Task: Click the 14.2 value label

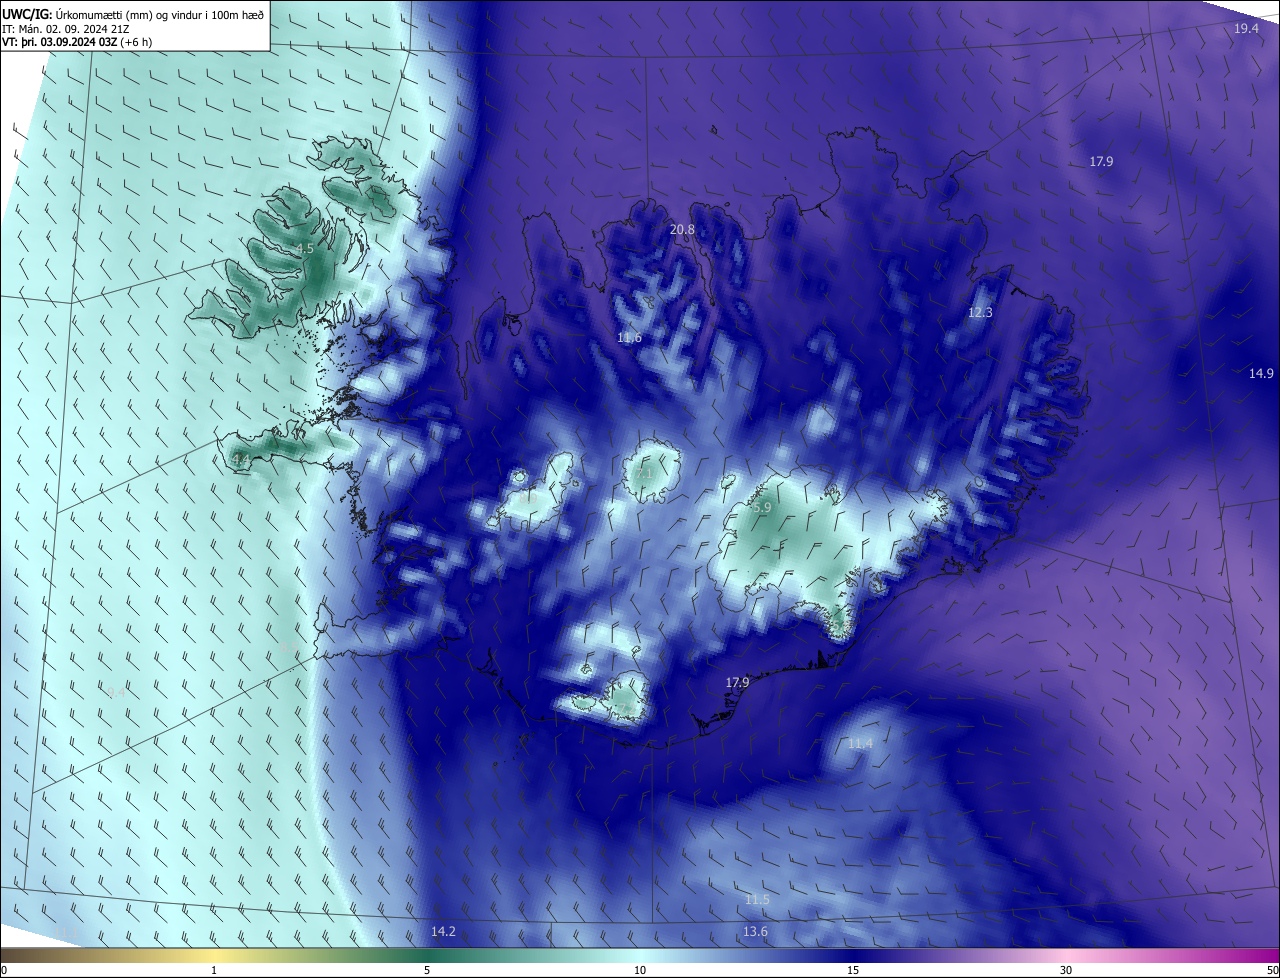Action: click(443, 932)
